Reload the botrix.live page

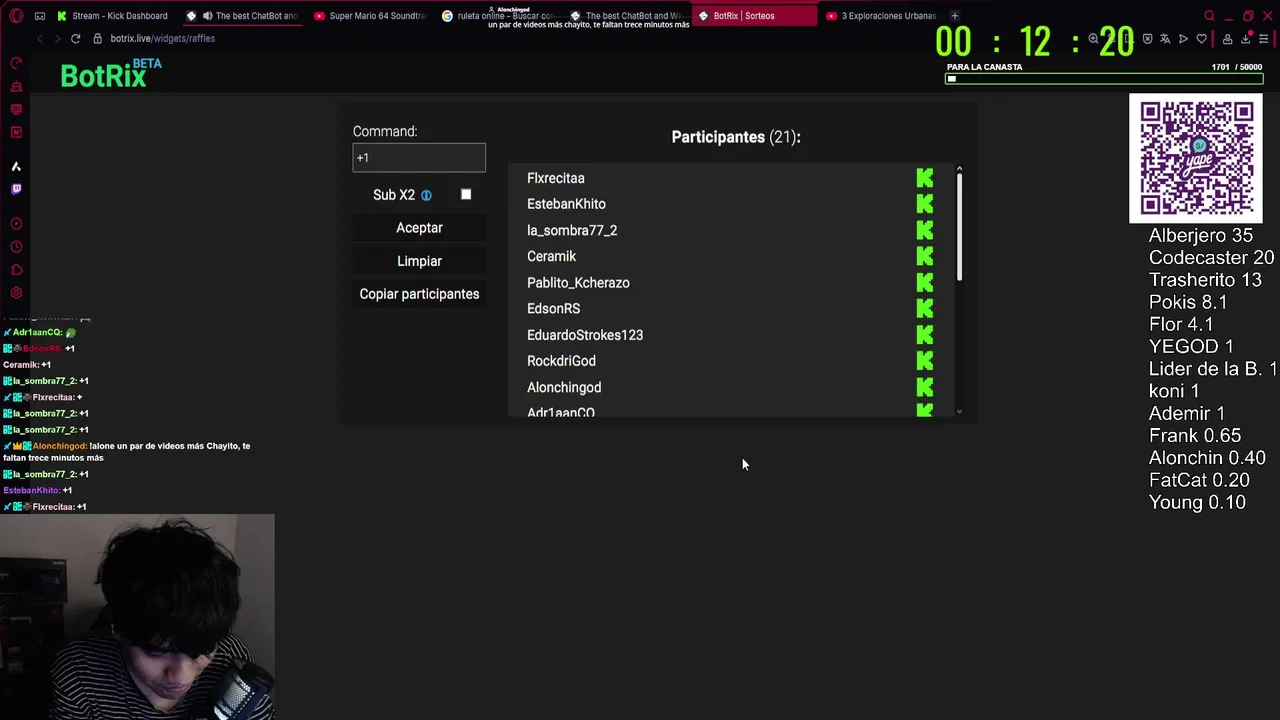[x=75, y=38]
